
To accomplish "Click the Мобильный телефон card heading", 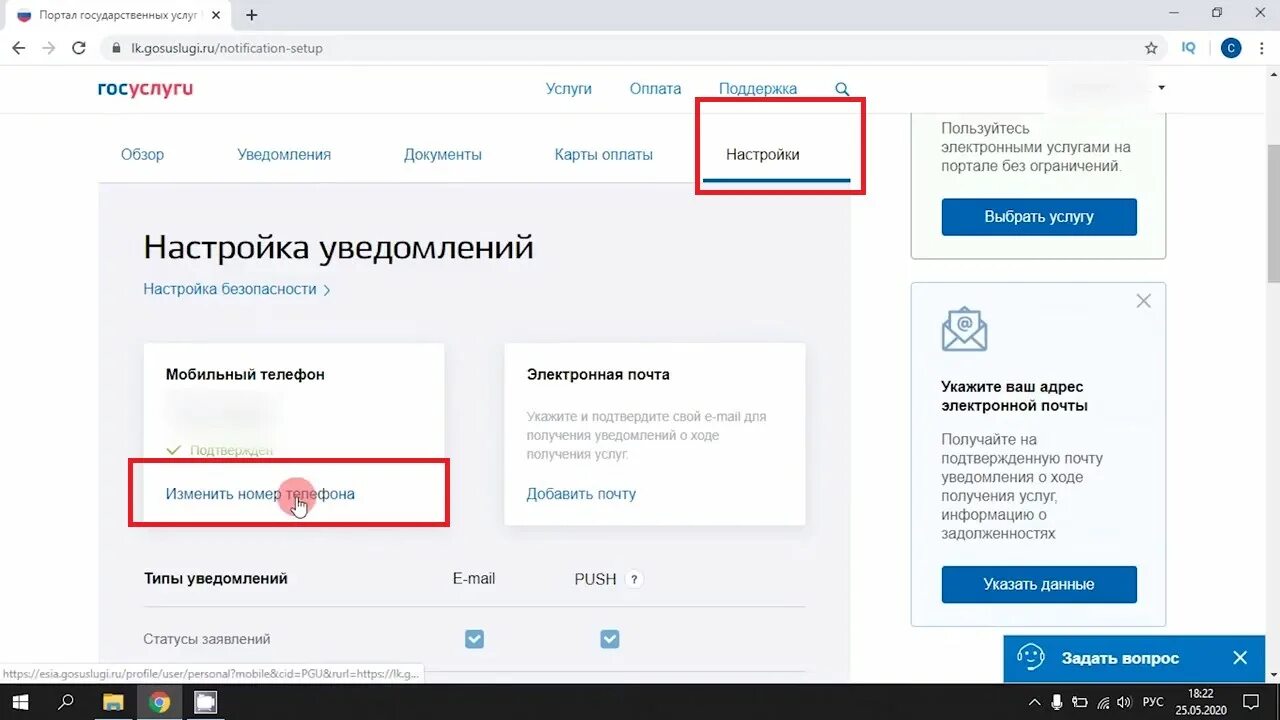I will (245, 375).
